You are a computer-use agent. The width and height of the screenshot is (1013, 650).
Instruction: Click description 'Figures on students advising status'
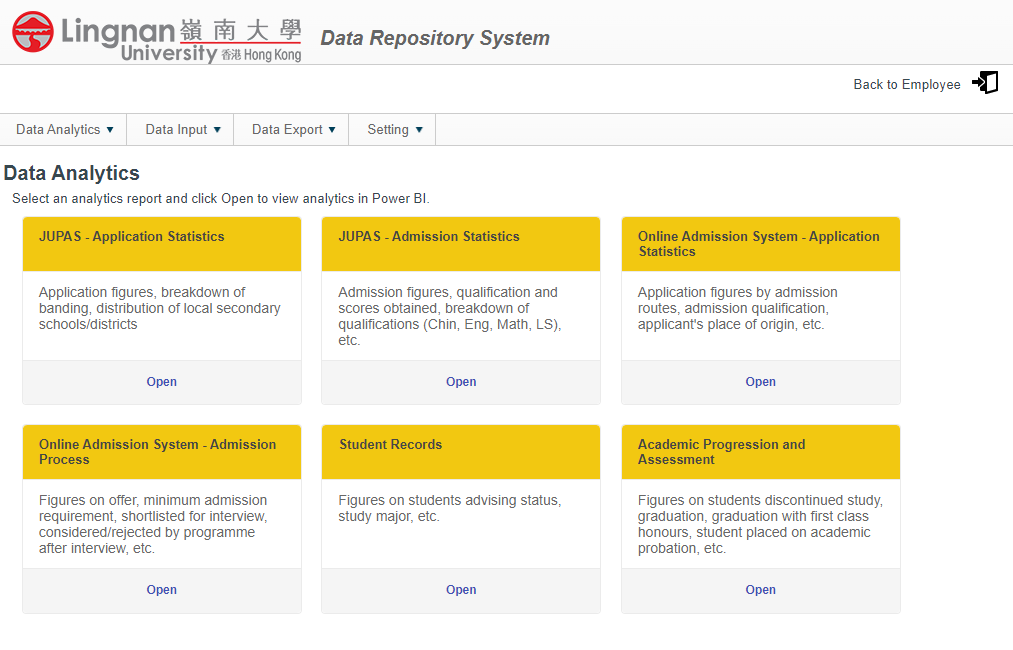[x=450, y=508]
